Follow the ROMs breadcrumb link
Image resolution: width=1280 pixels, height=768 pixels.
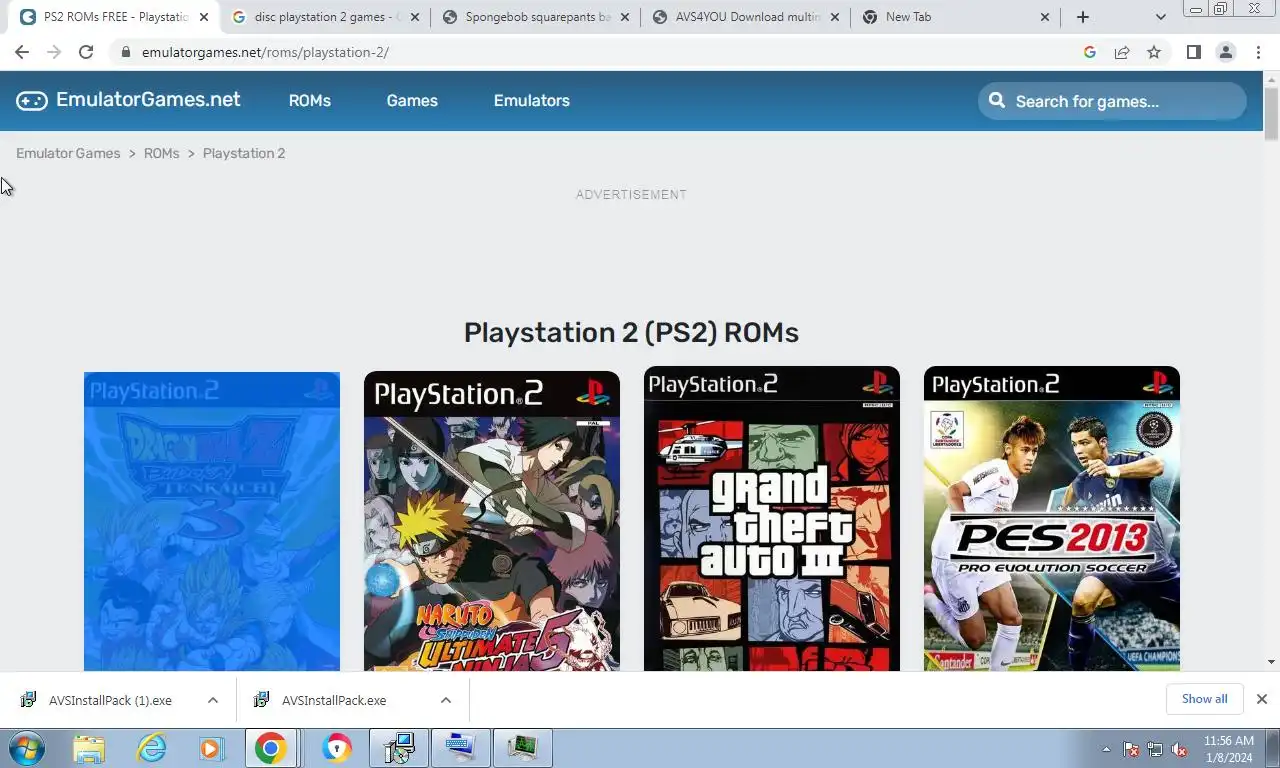click(161, 153)
